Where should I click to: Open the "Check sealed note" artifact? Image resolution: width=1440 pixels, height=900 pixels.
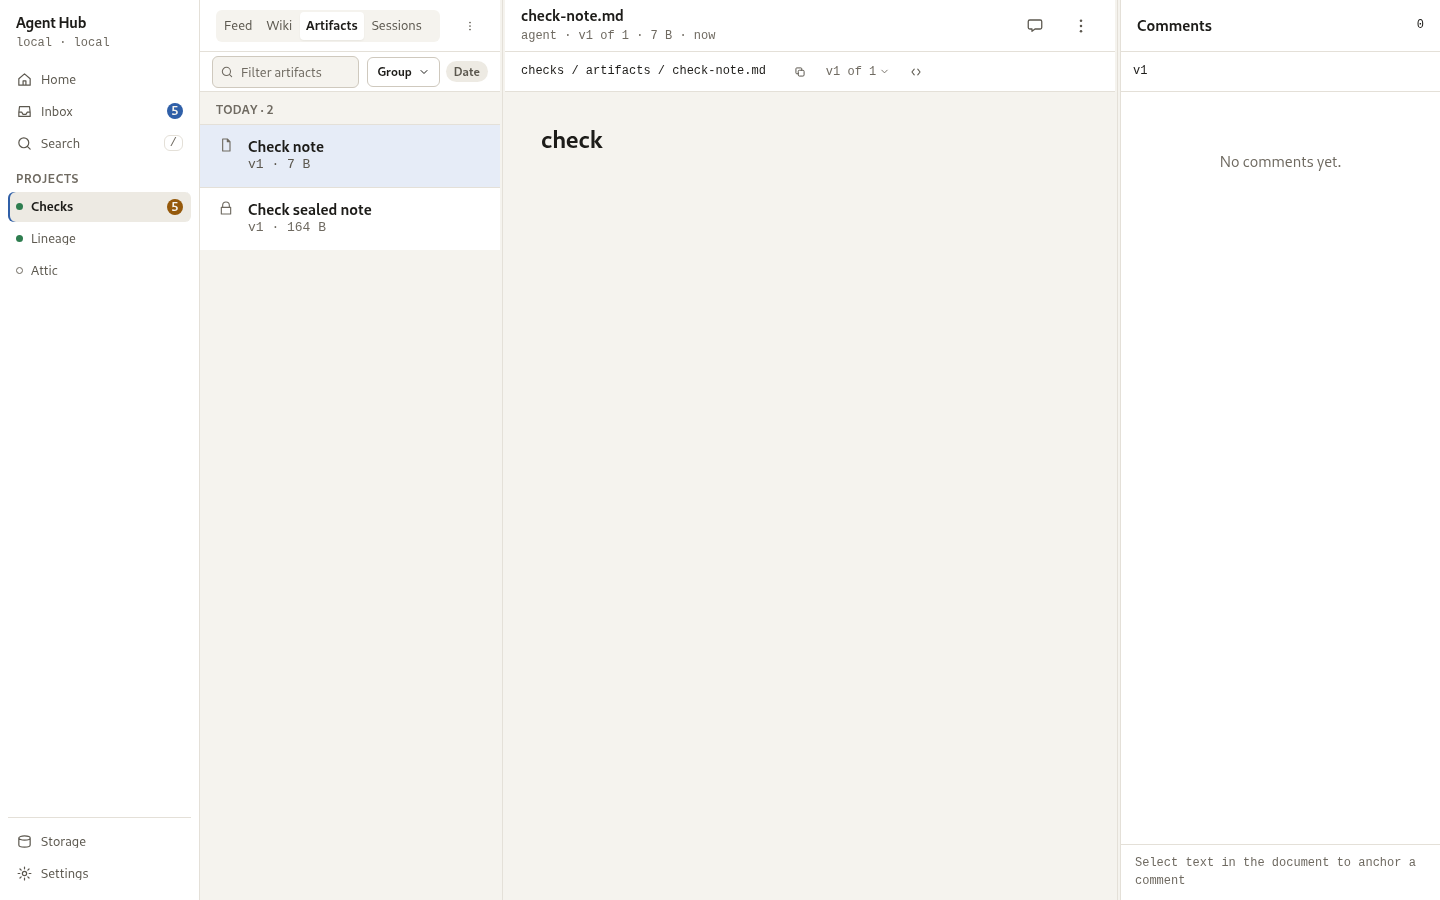(350, 219)
